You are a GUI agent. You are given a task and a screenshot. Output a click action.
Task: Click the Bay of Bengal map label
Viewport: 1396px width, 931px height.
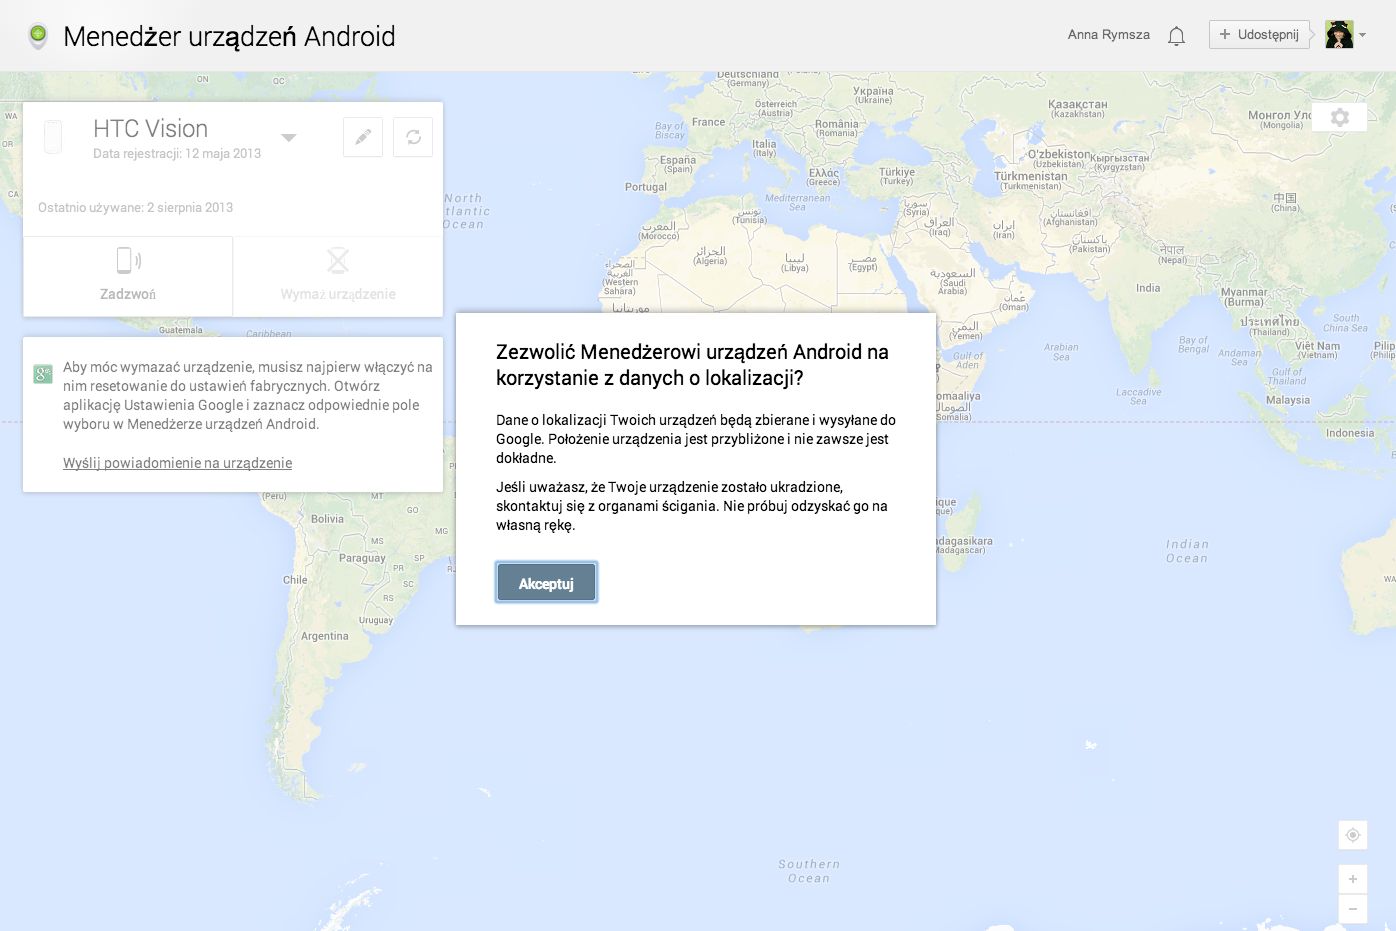tap(1193, 344)
